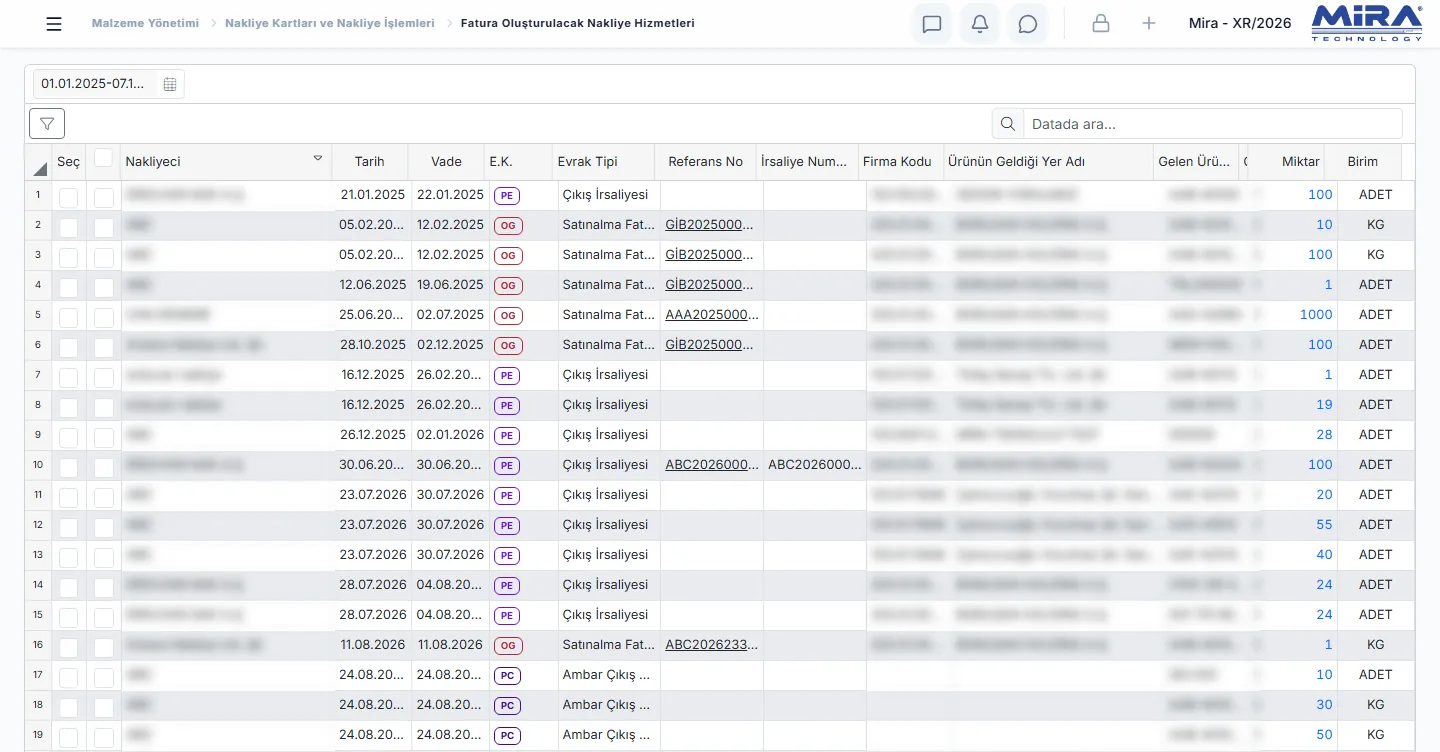This screenshot has width=1440, height=752.
Task: Focus the Datada ara search field
Action: click(x=1212, y=124)
